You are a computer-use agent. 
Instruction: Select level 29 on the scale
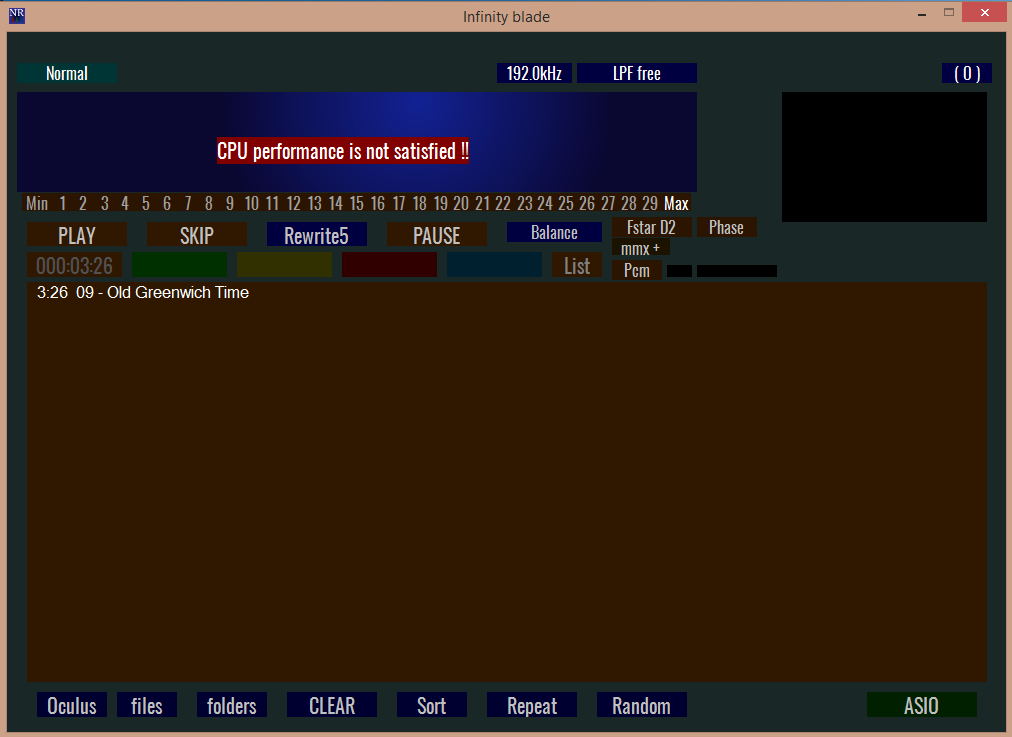[x=650, y=203]
